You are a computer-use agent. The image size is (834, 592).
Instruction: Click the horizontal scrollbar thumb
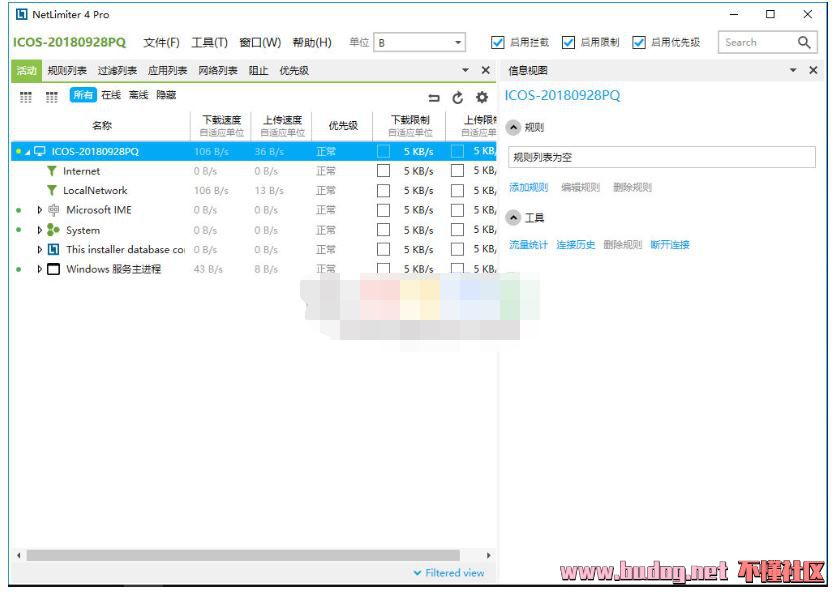point(243,555)
